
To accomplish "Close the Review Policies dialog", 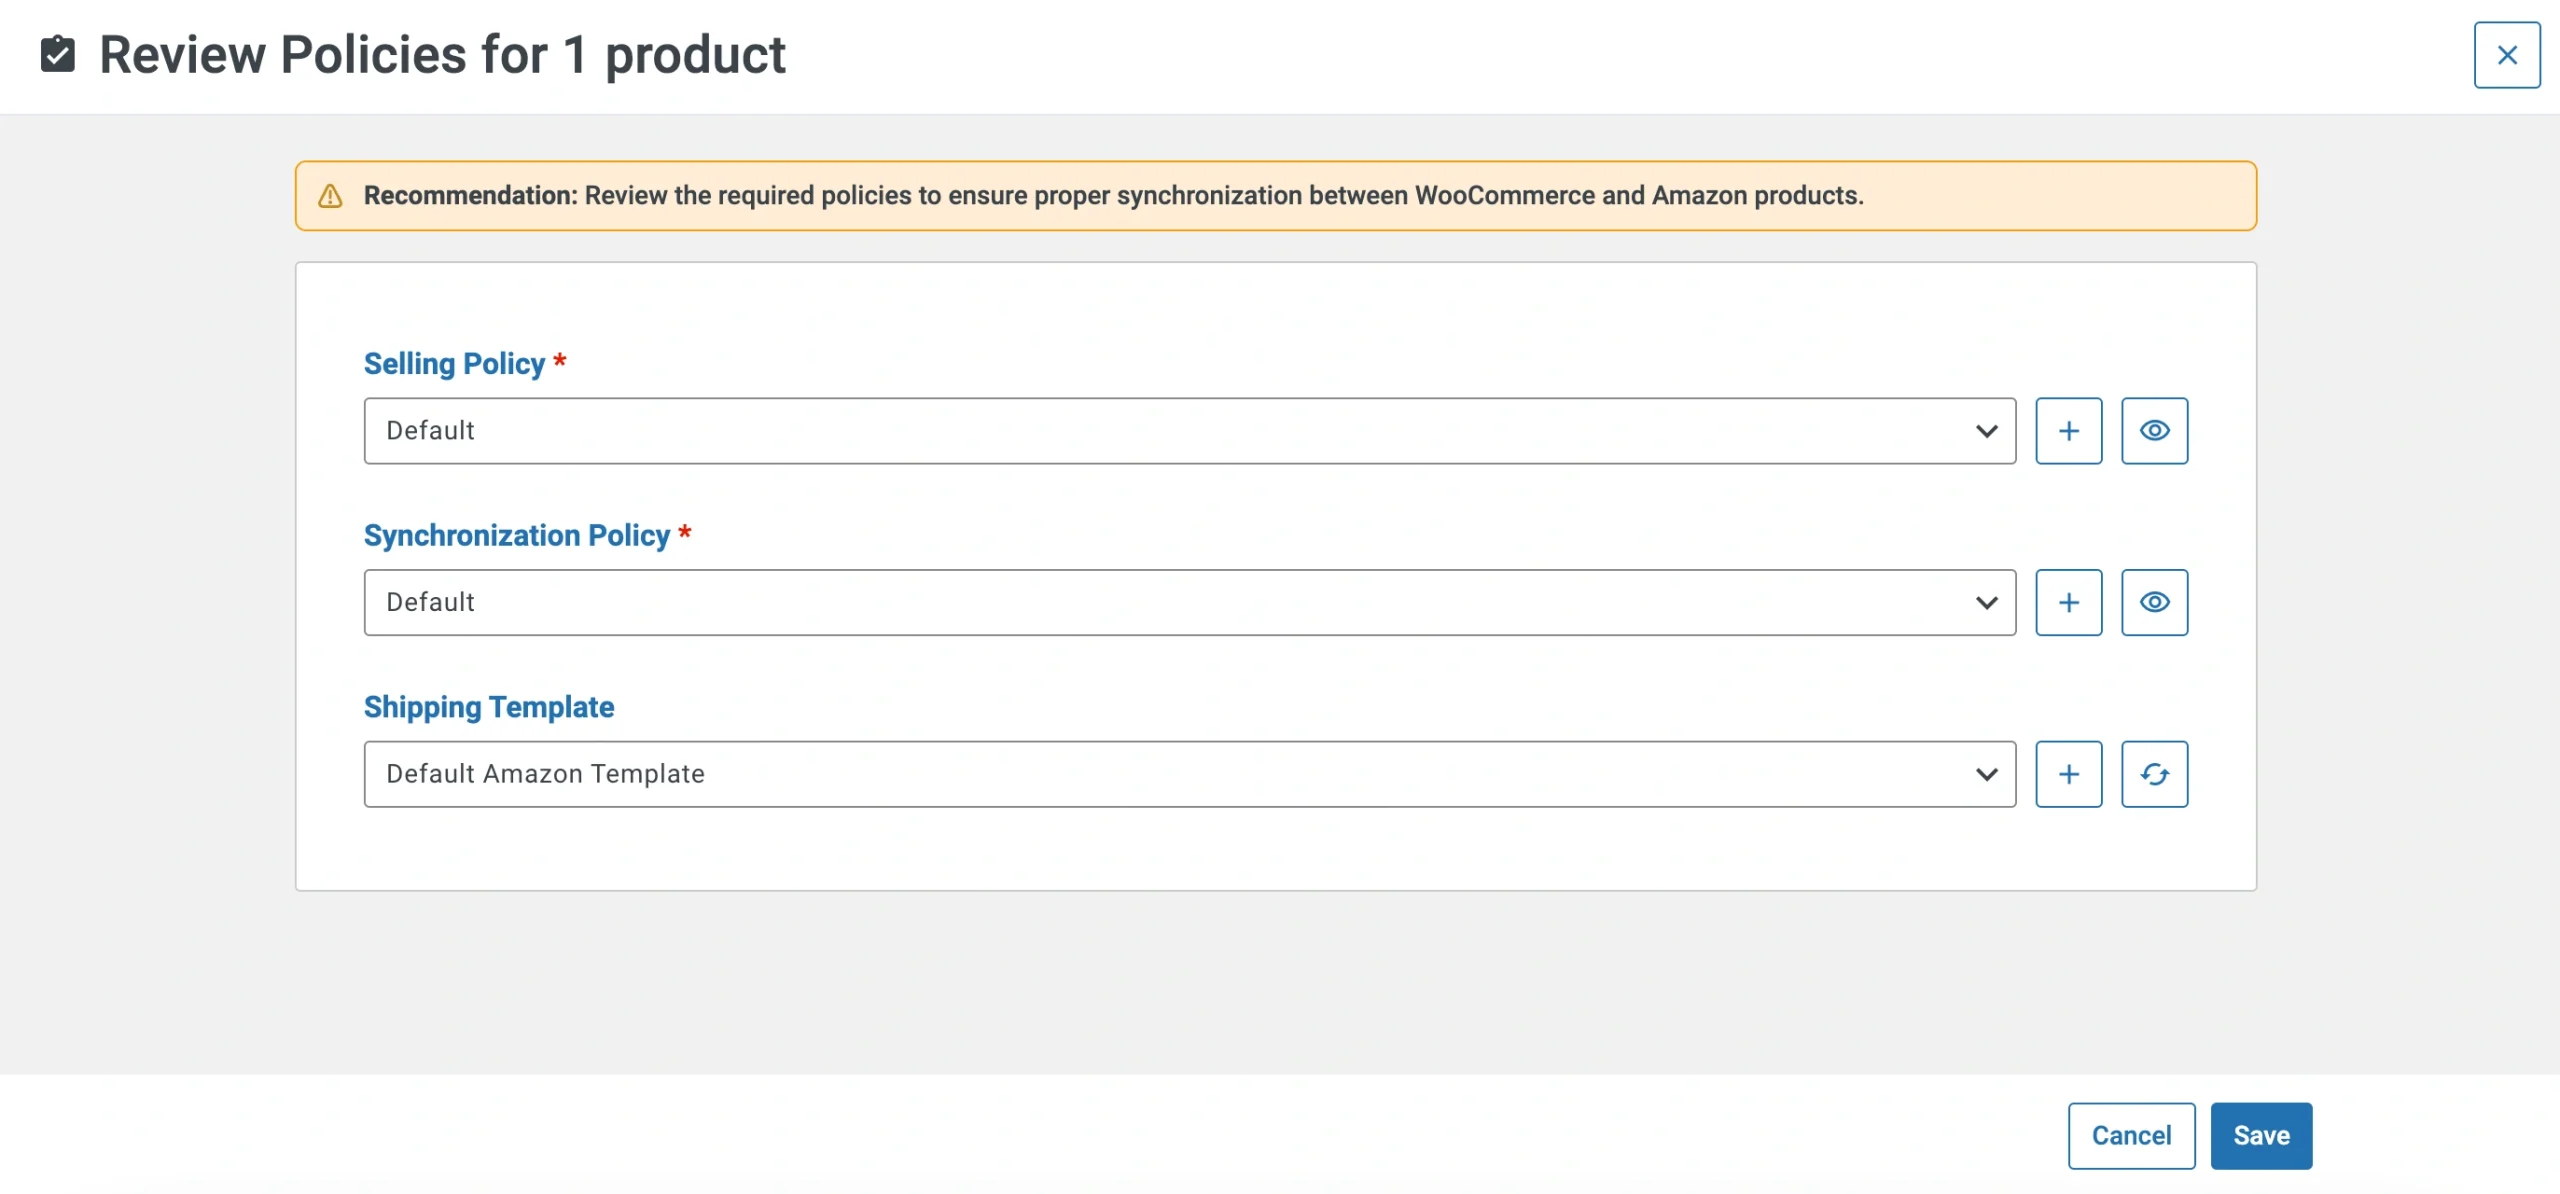I will click(2506, 55).
